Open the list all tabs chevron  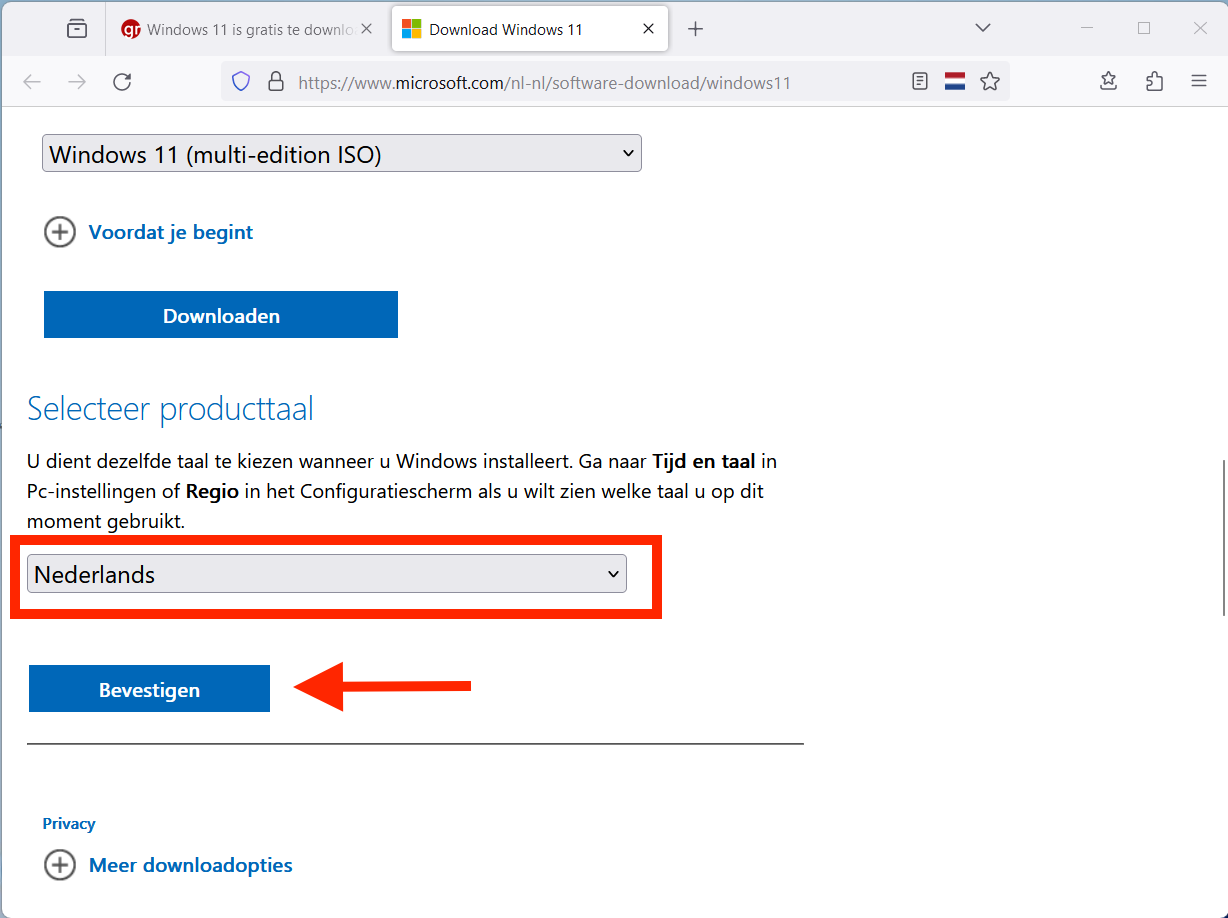pyautogui.click(x=982, y=28)
